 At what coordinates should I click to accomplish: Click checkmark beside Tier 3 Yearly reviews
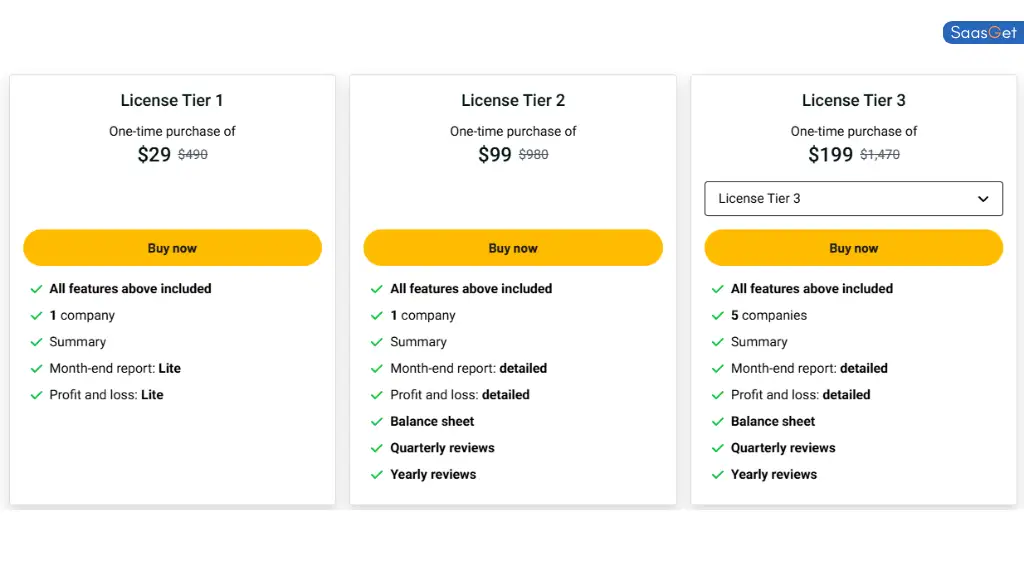(718, 475)
